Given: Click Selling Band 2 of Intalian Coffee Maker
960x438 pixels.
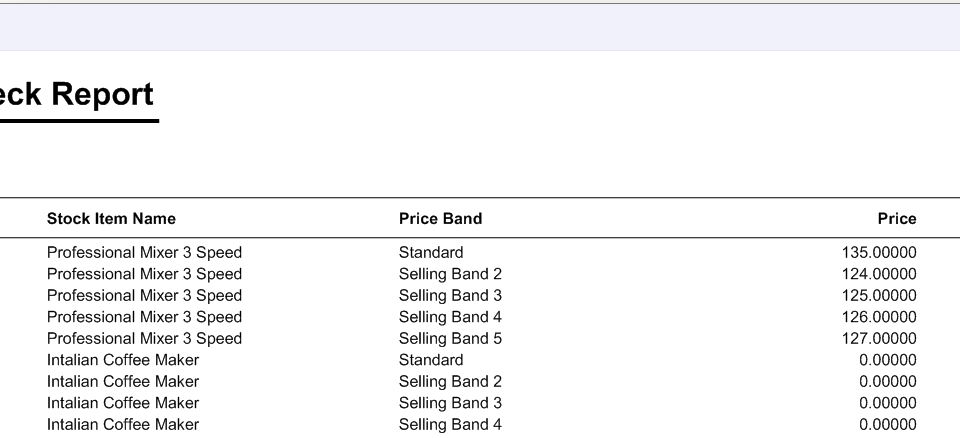Looking at the screenshot, I should pos(450,381).
